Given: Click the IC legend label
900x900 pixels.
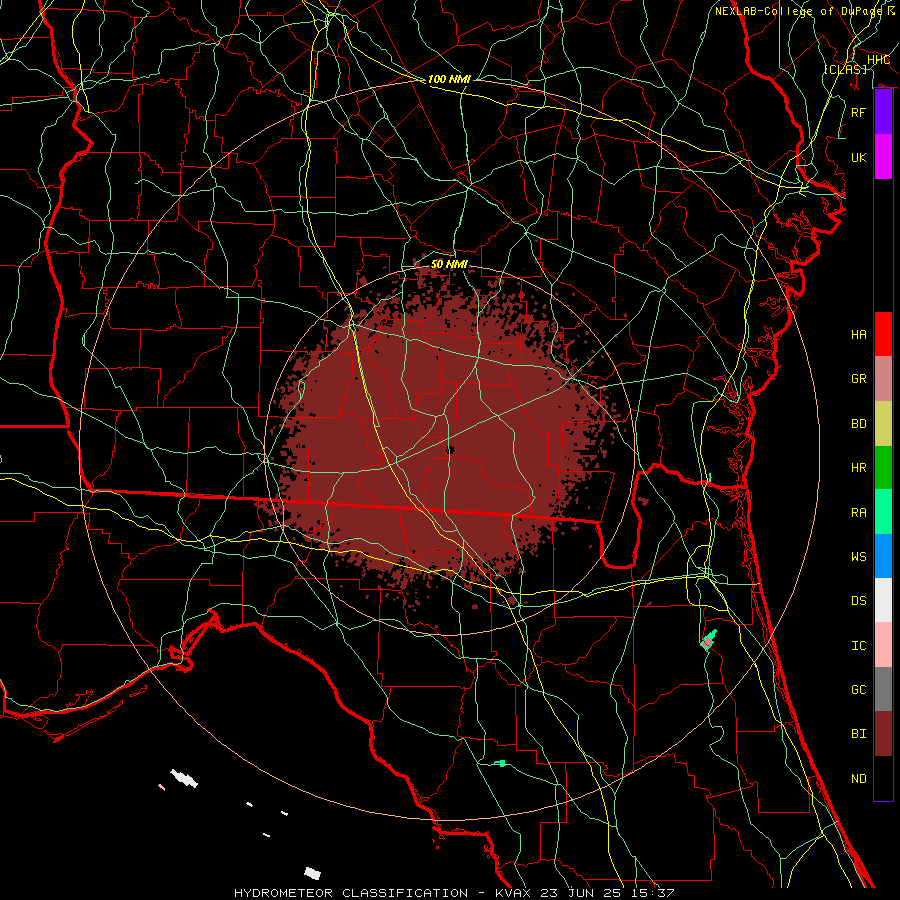Looking at the screenshot, I should pos(859,646).
